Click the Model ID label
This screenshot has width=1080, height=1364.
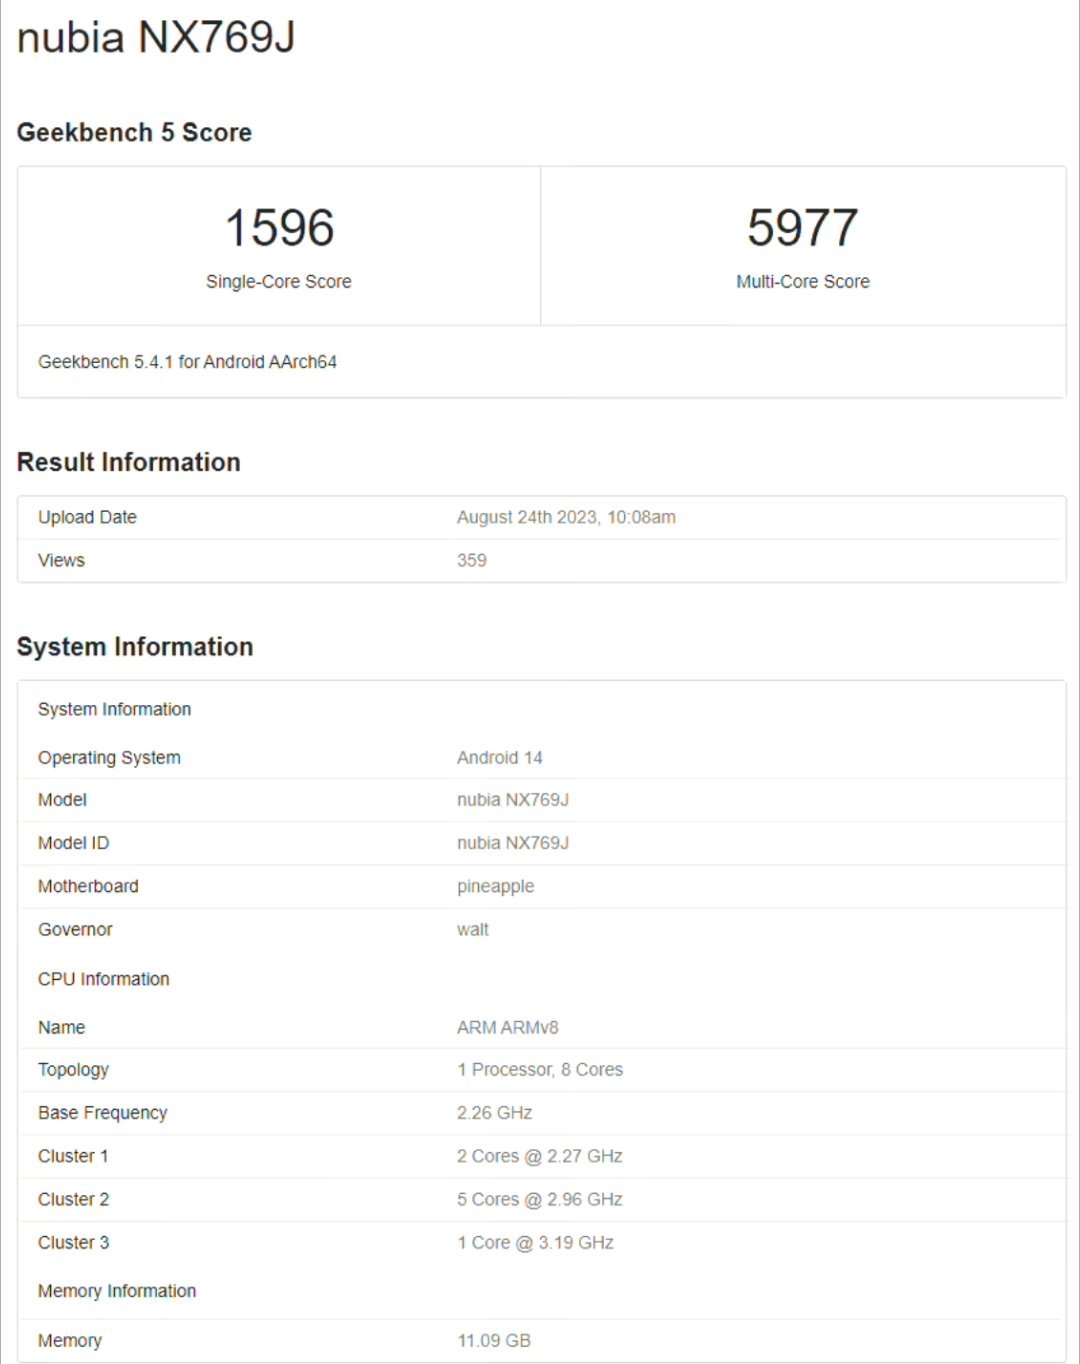(73, 843)
